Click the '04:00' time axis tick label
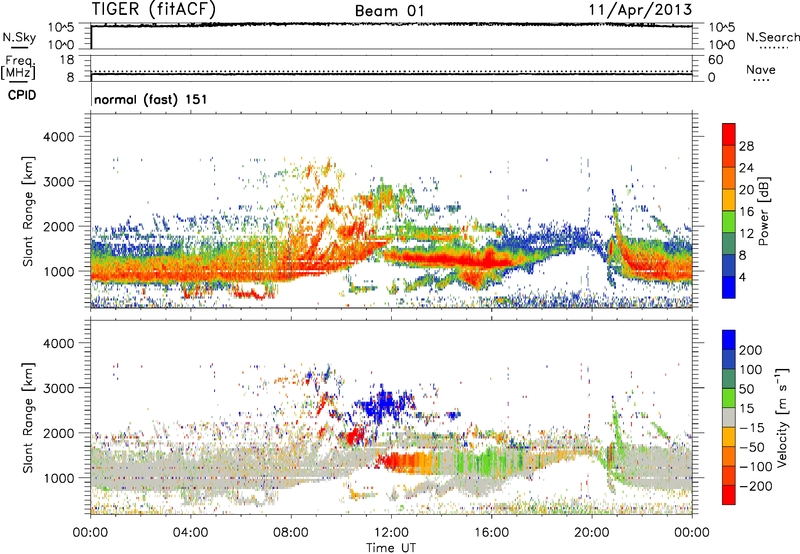 (191, 533)
